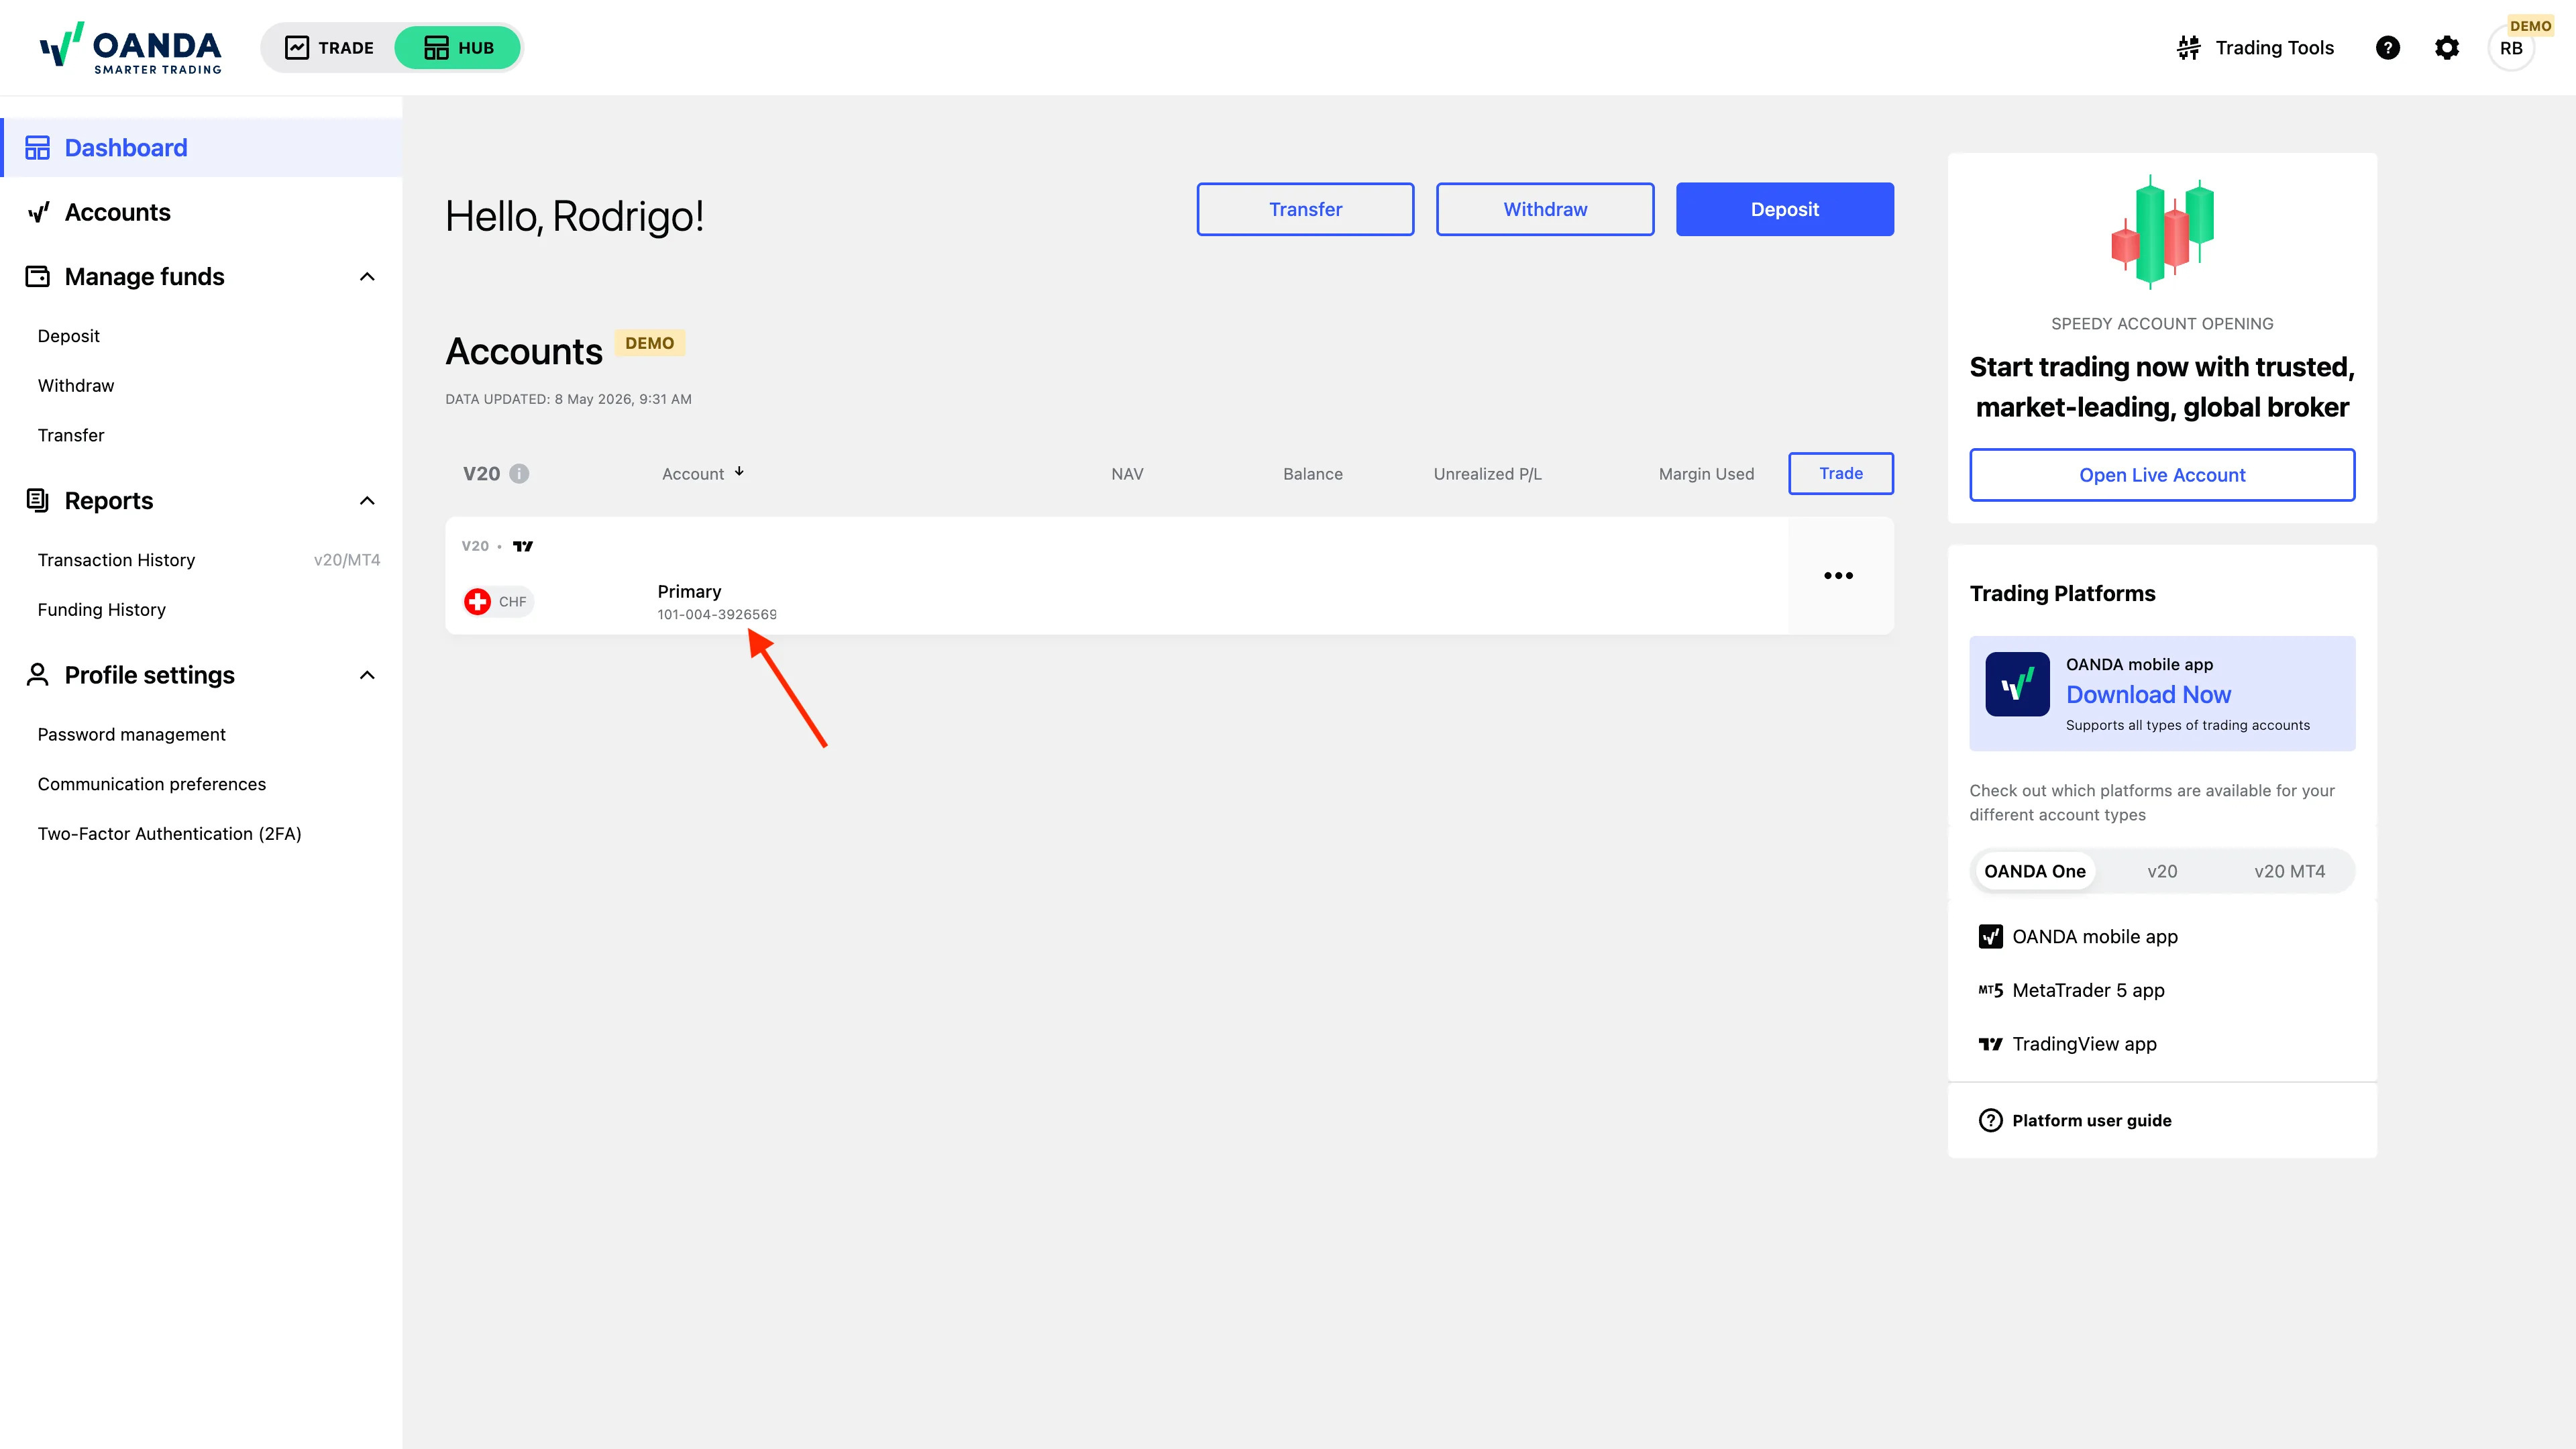Open the three-dot menu for Primary account
The height and width of the screenshot is (1449, 2576).
click(1838, 576)
